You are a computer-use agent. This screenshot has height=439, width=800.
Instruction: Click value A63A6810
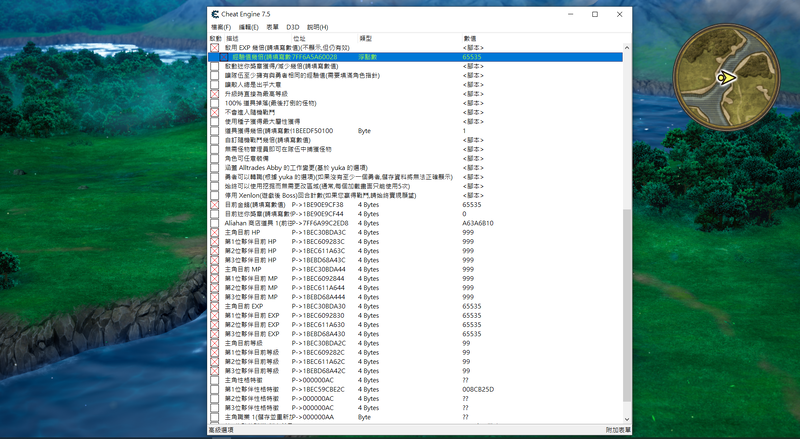point(478,223)
